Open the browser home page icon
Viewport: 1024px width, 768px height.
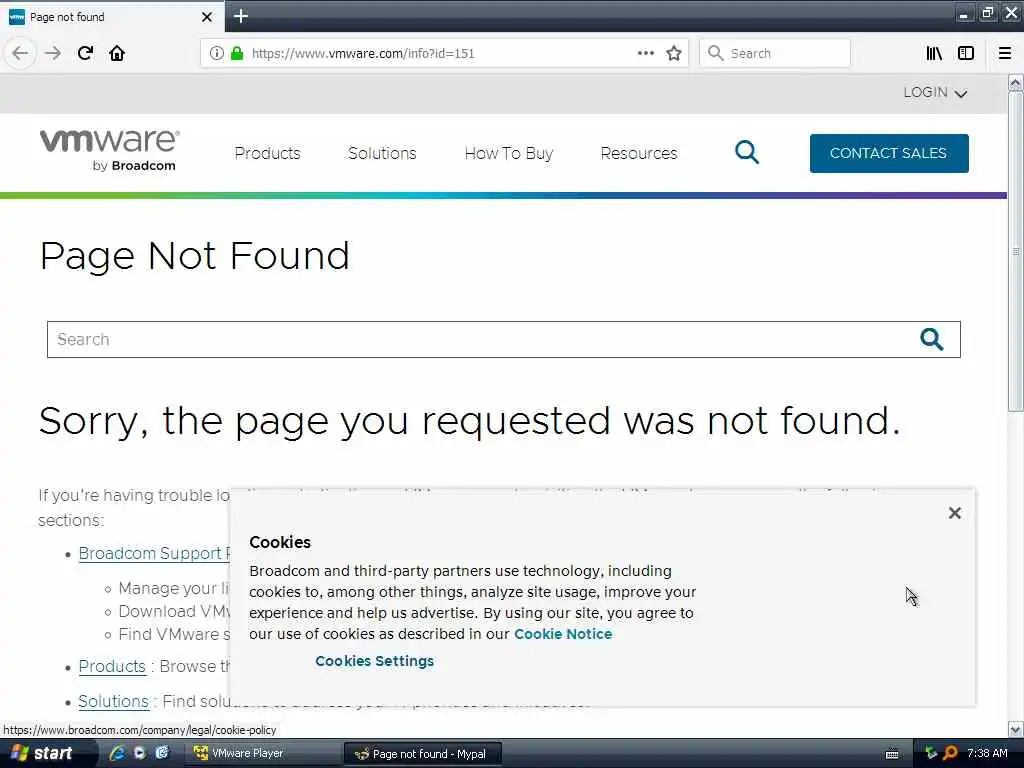click(117, 53)
